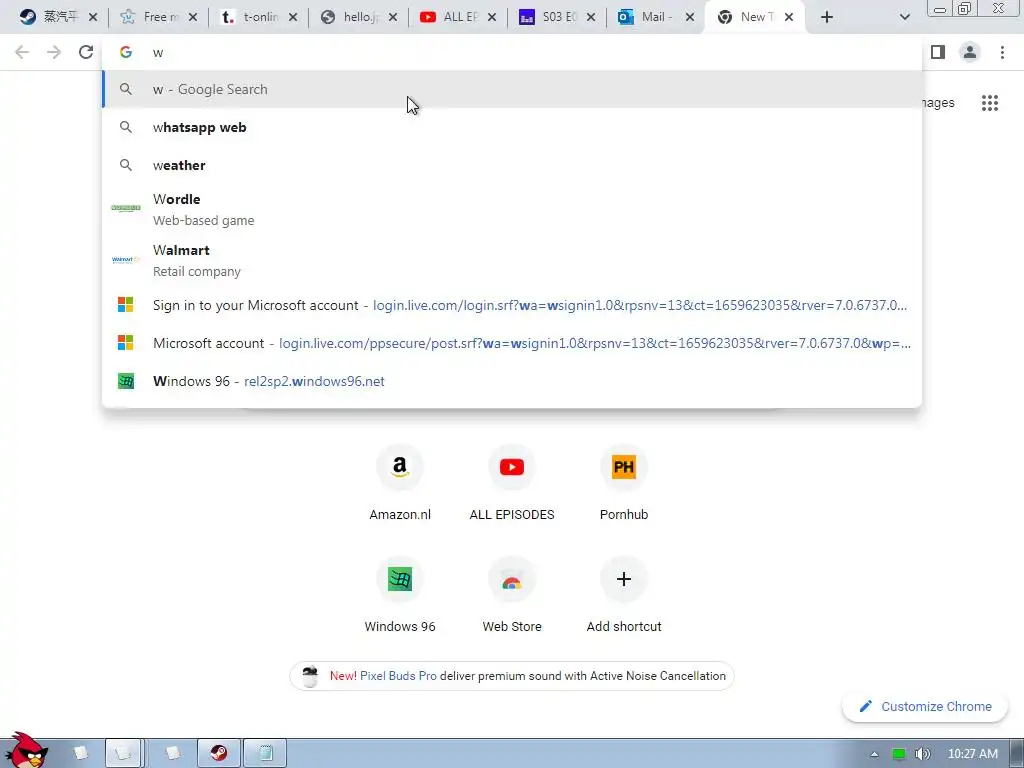Click the address bar containing w
The width and height of the screenshot is (1024, 768).
pyautogui.click(x=512, y=52)
